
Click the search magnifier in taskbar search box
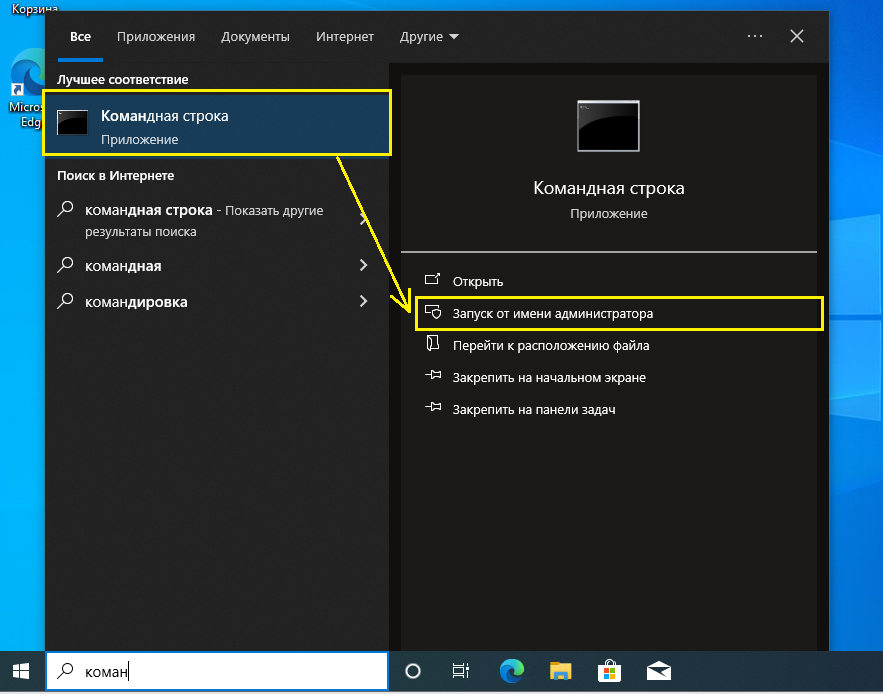(66, 670)
